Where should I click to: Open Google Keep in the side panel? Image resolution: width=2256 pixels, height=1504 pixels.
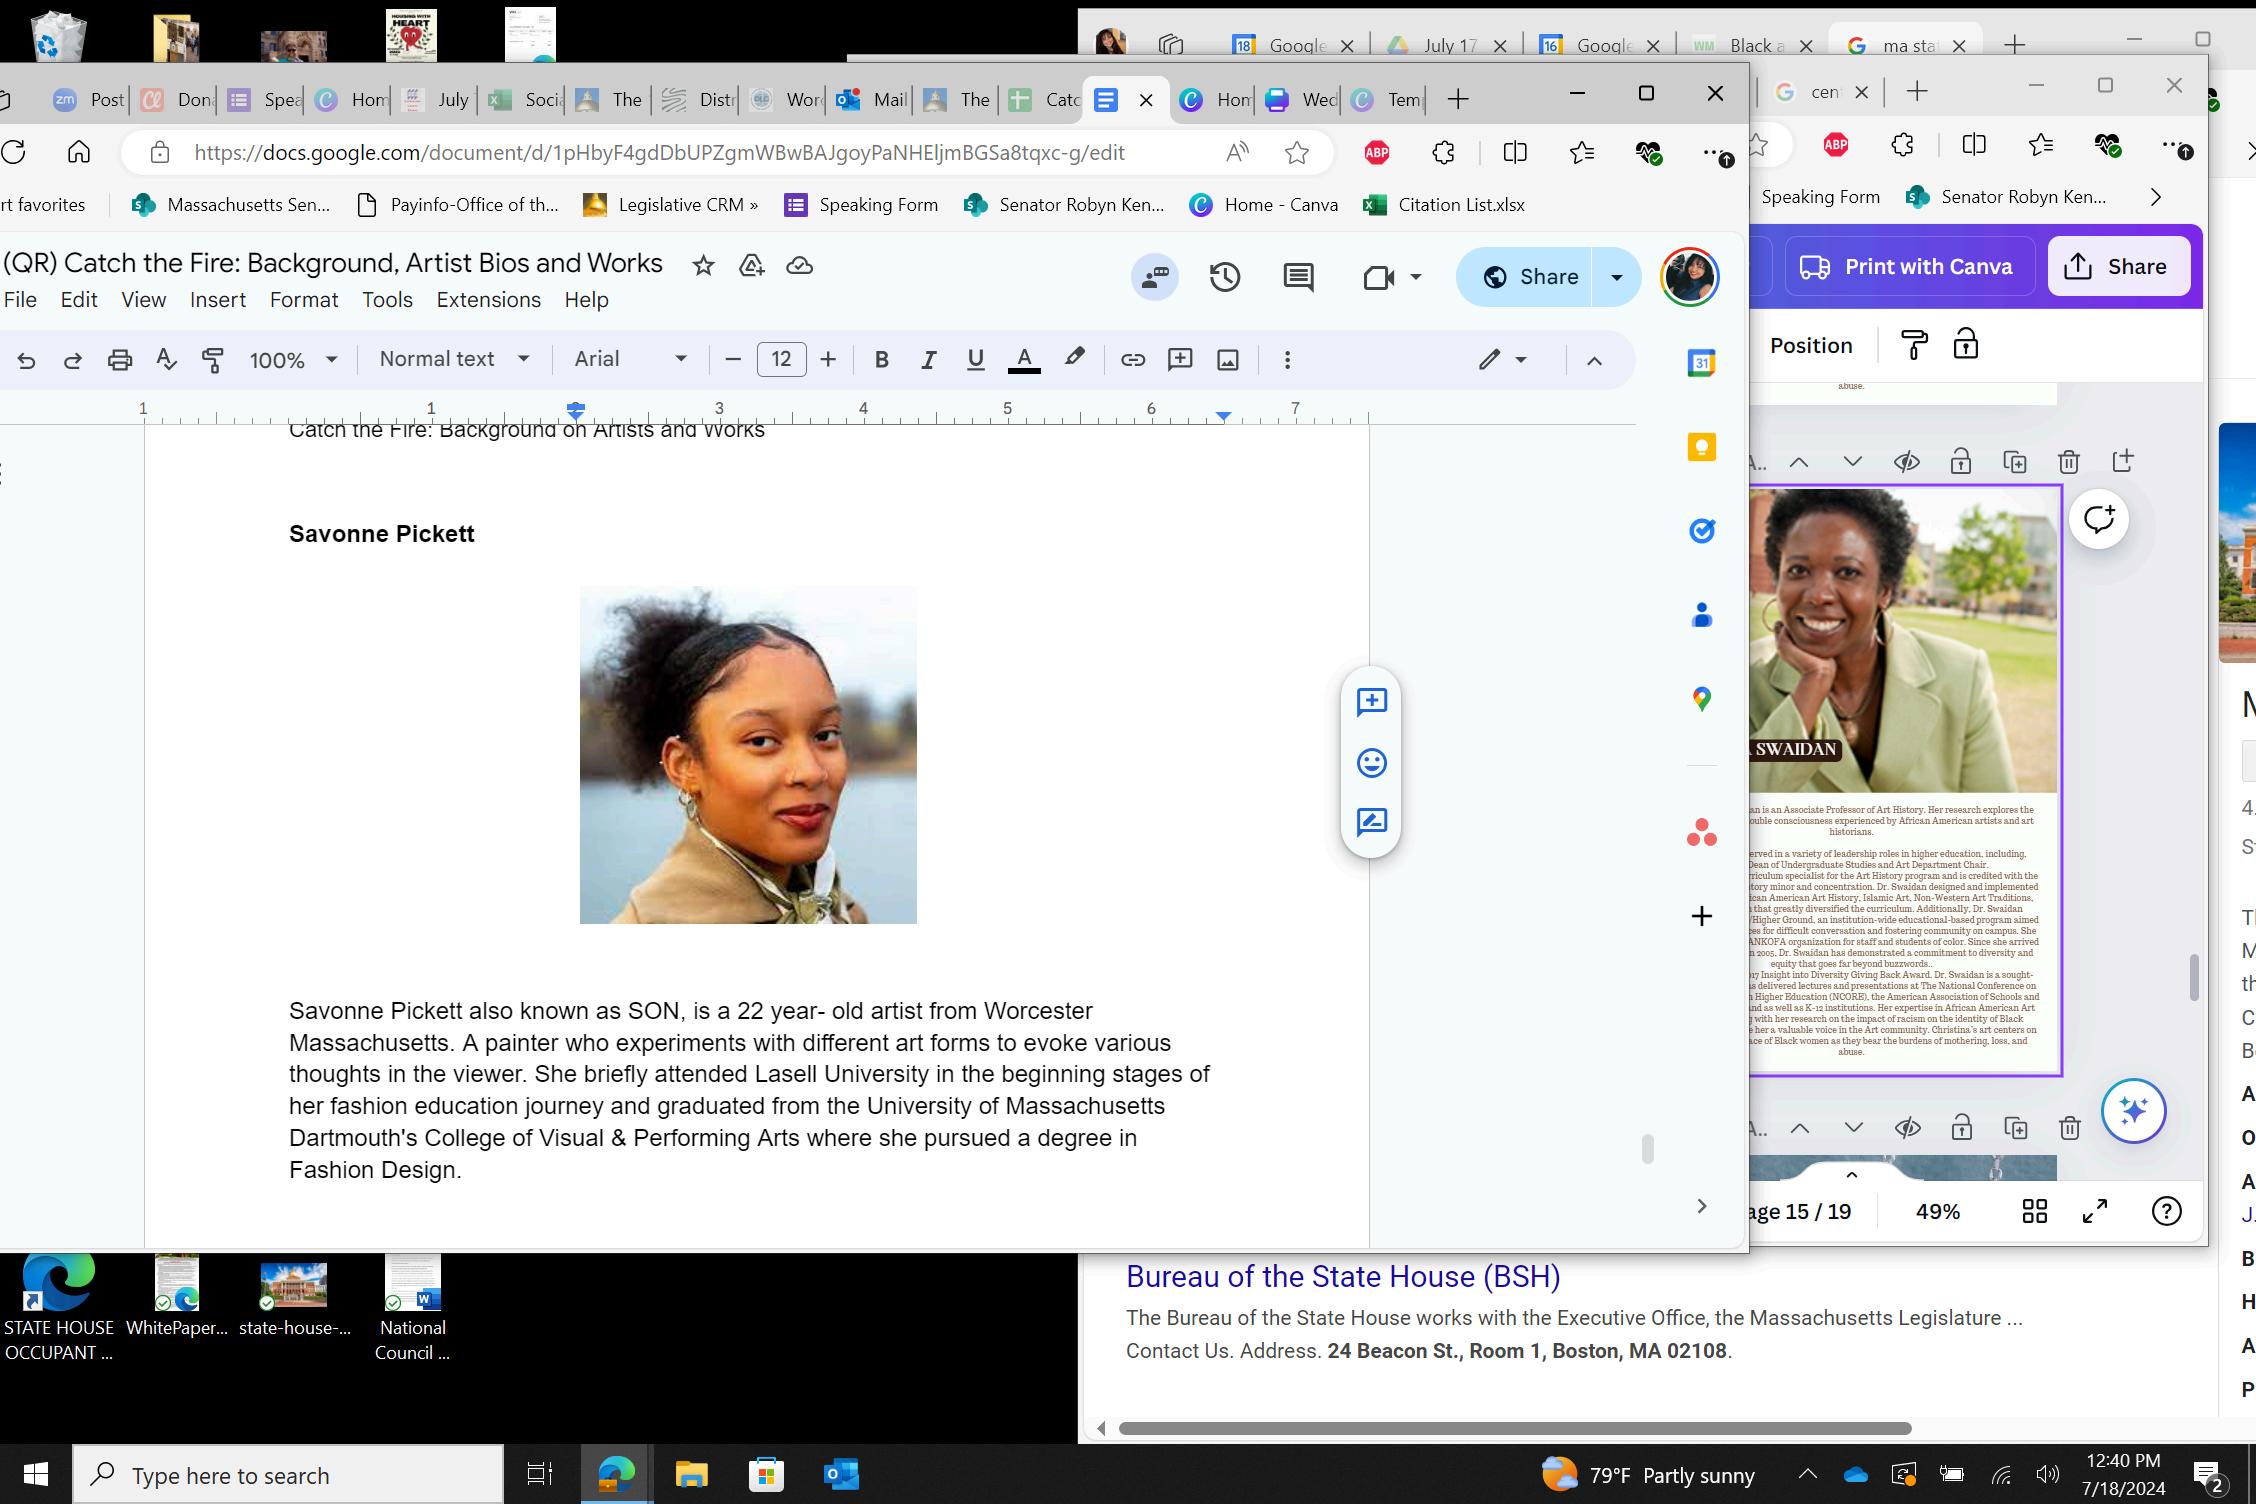point(1701,447)
